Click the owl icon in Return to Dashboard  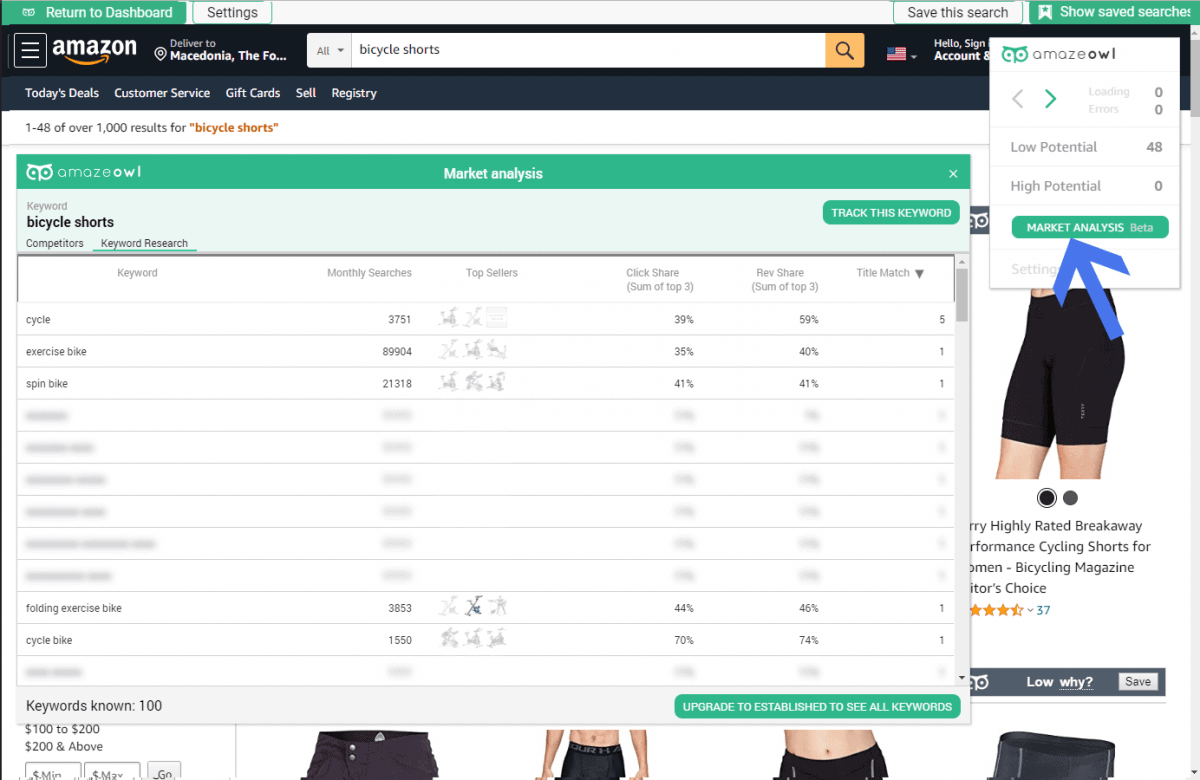tap(30, 12)
